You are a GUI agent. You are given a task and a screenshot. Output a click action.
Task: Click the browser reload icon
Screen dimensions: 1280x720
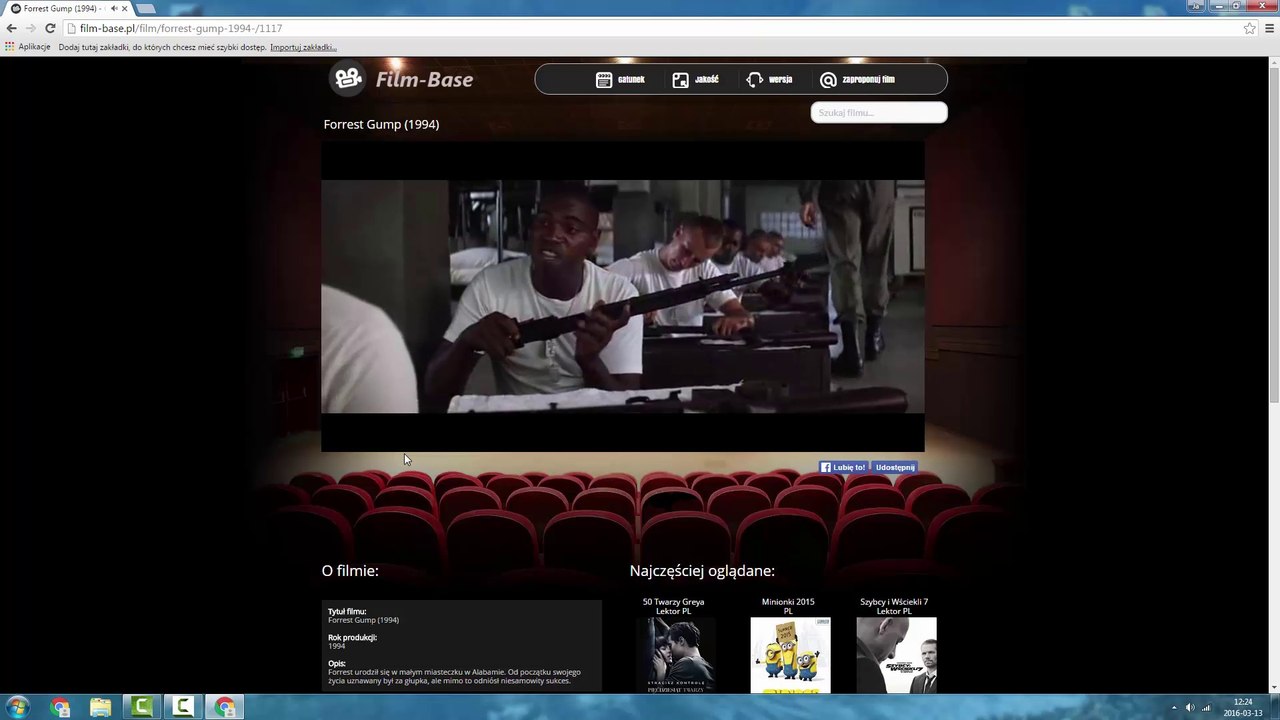(x=50, y=28)
